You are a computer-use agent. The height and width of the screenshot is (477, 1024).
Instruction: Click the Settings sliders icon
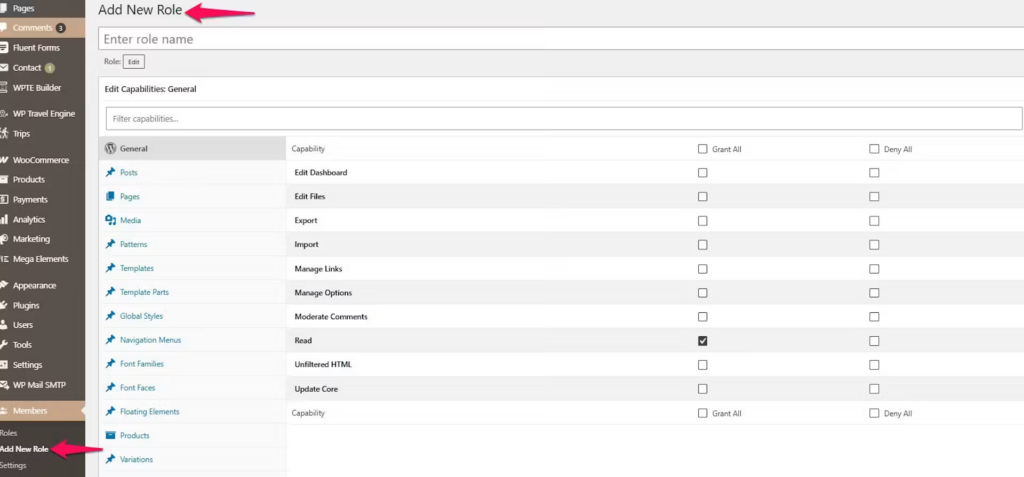click(x=3, y=365)
